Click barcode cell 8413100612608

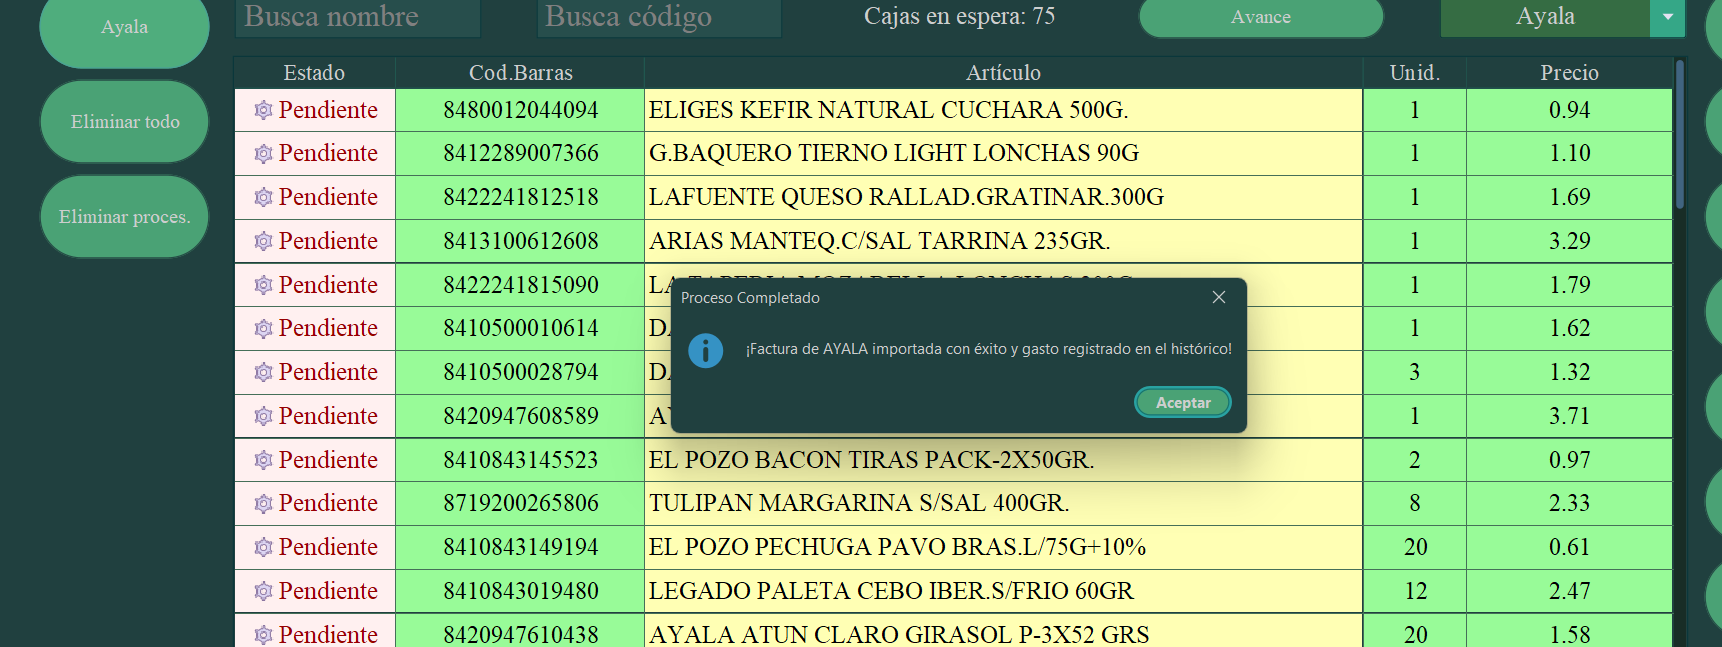pos(520,241)
